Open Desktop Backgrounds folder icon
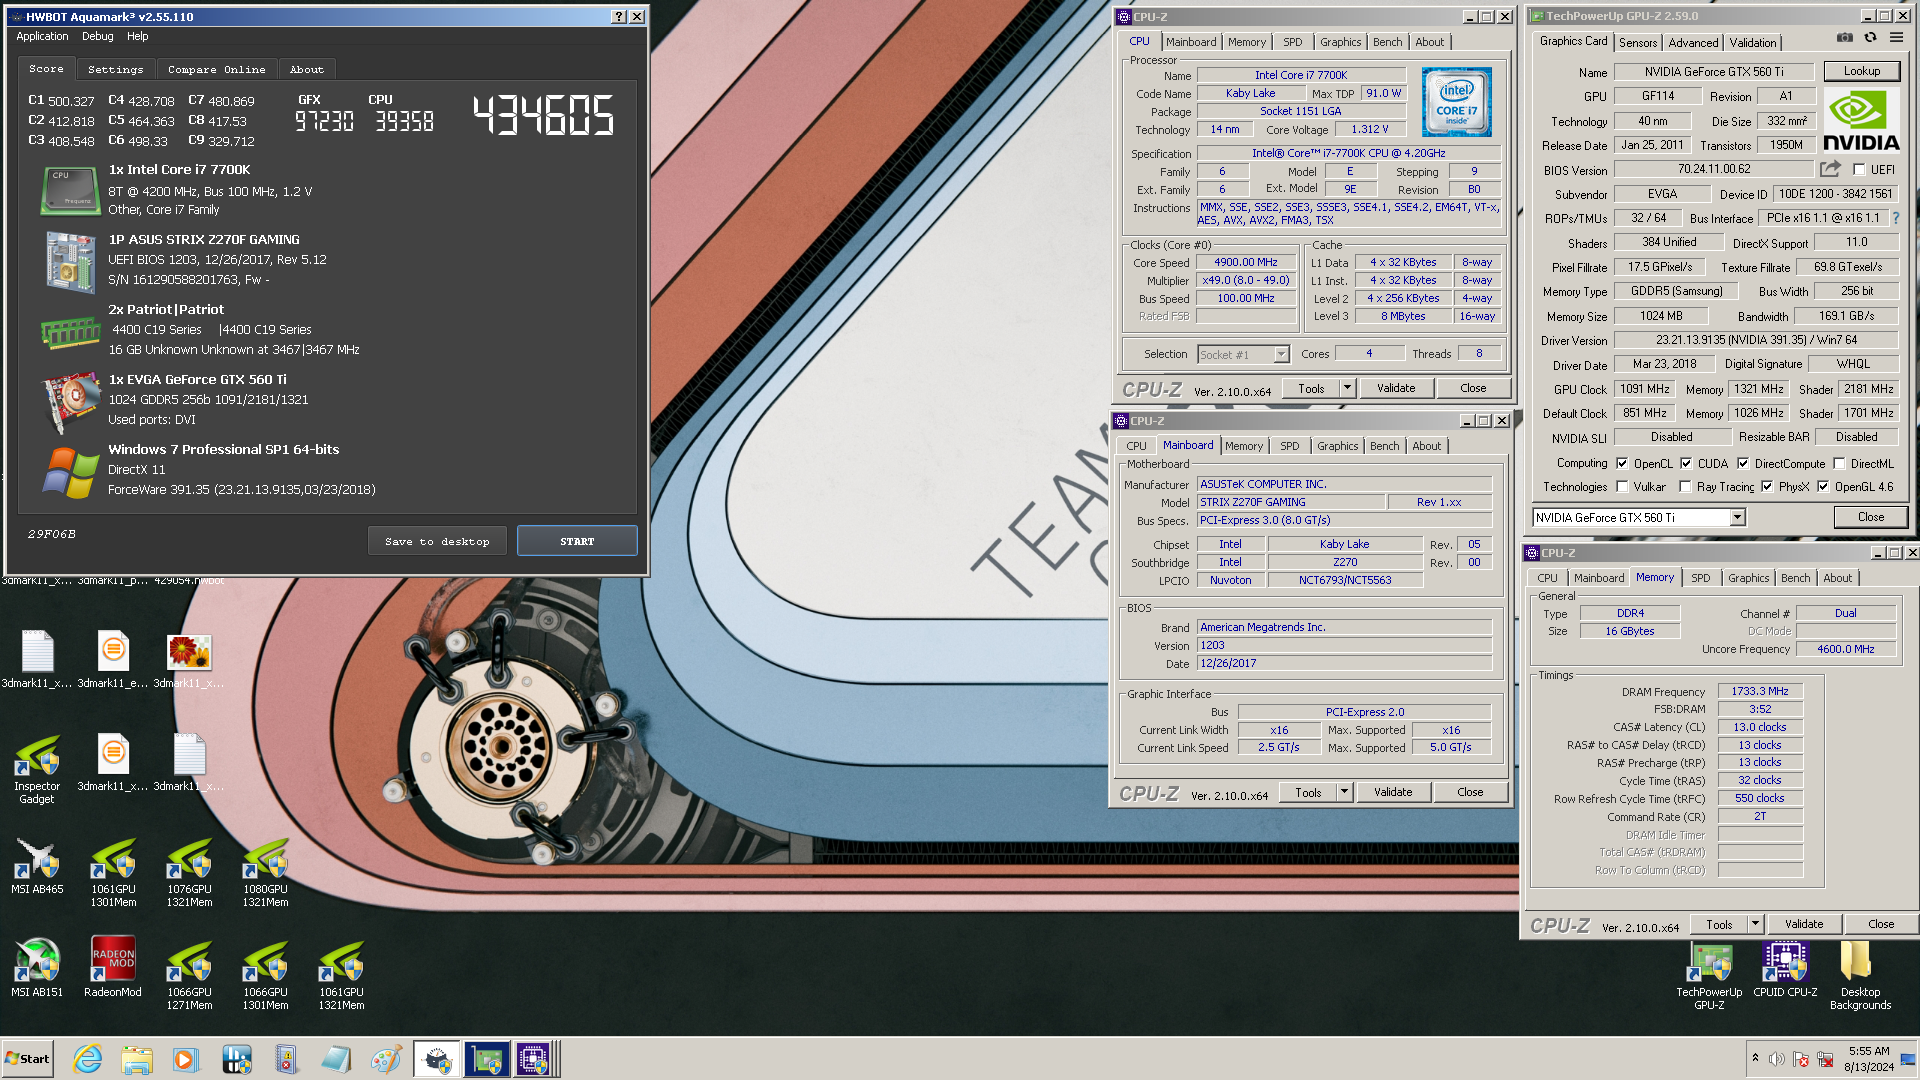 (x=1860, y=975)
